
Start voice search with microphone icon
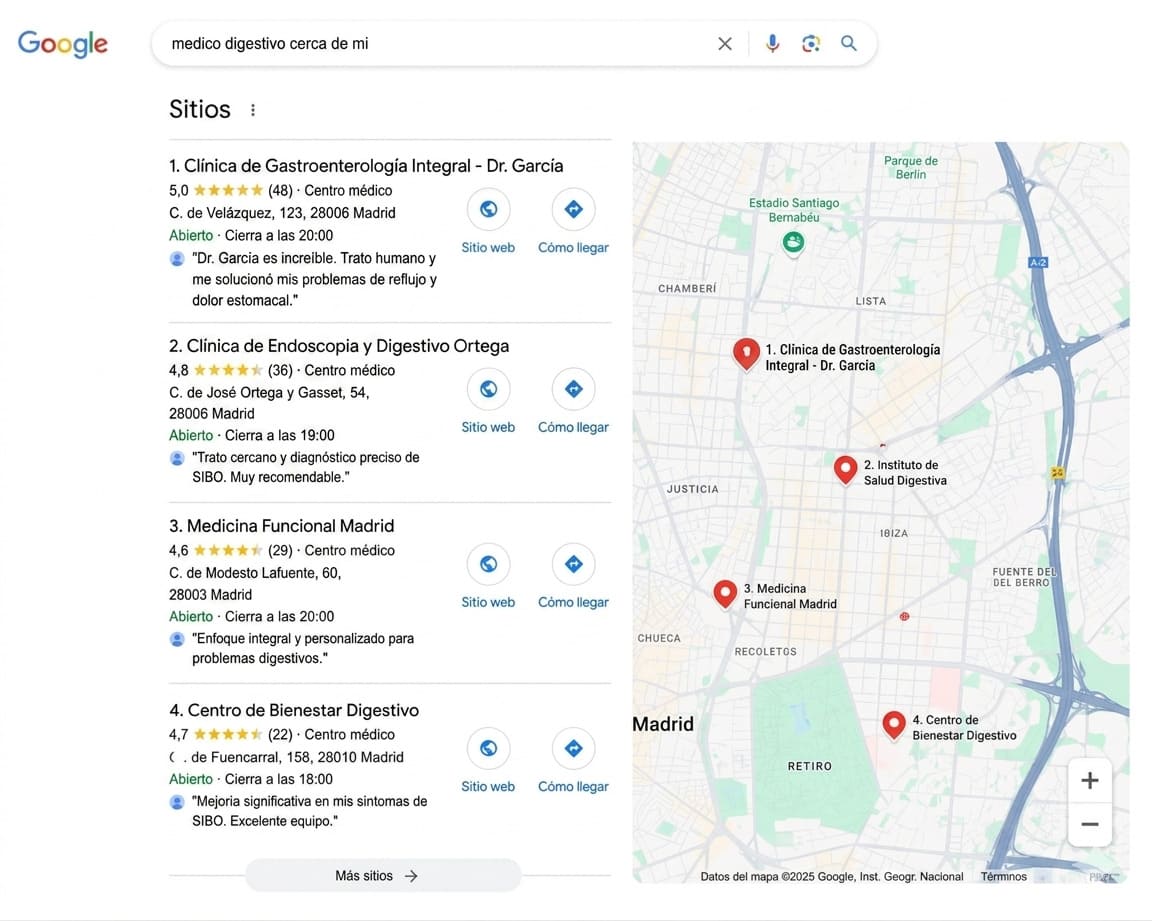772,44
